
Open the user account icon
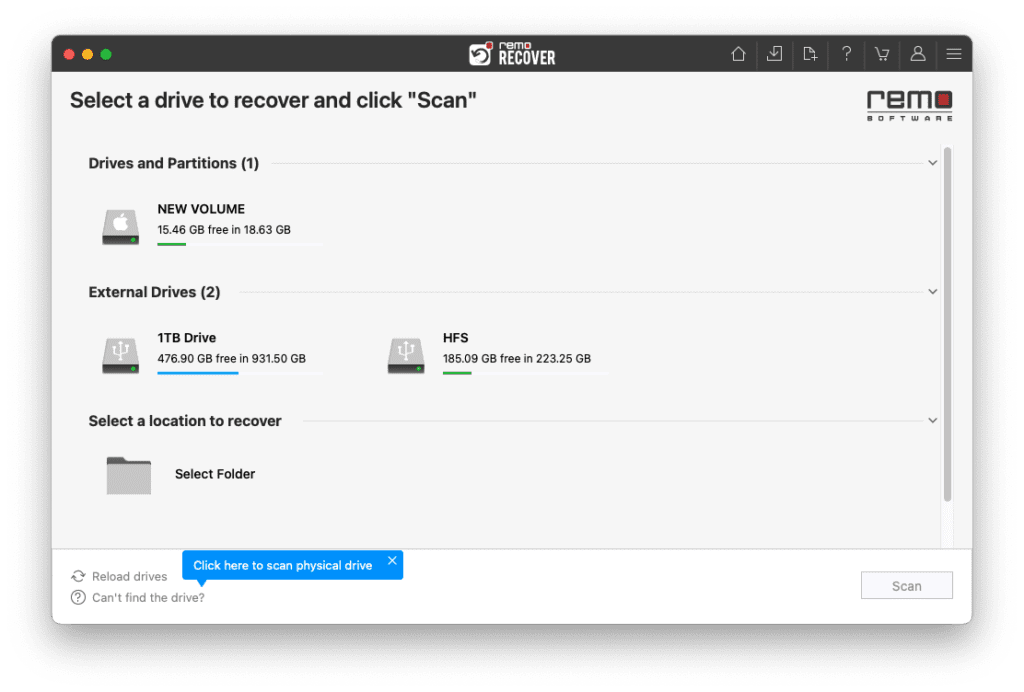(918, 54)
